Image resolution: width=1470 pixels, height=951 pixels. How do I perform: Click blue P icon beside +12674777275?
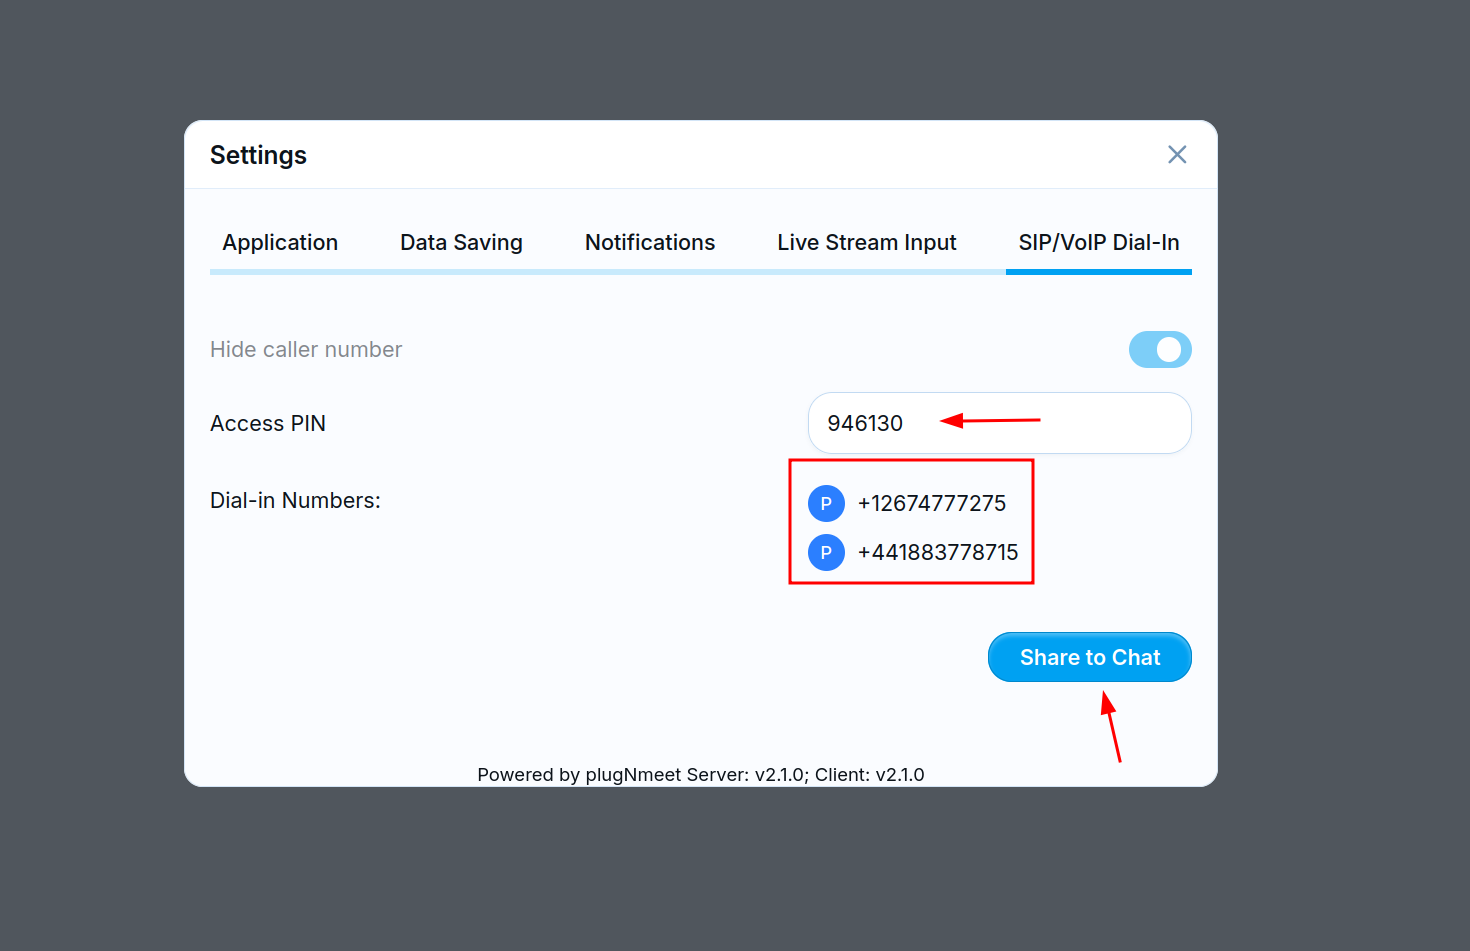pos(826,503)
